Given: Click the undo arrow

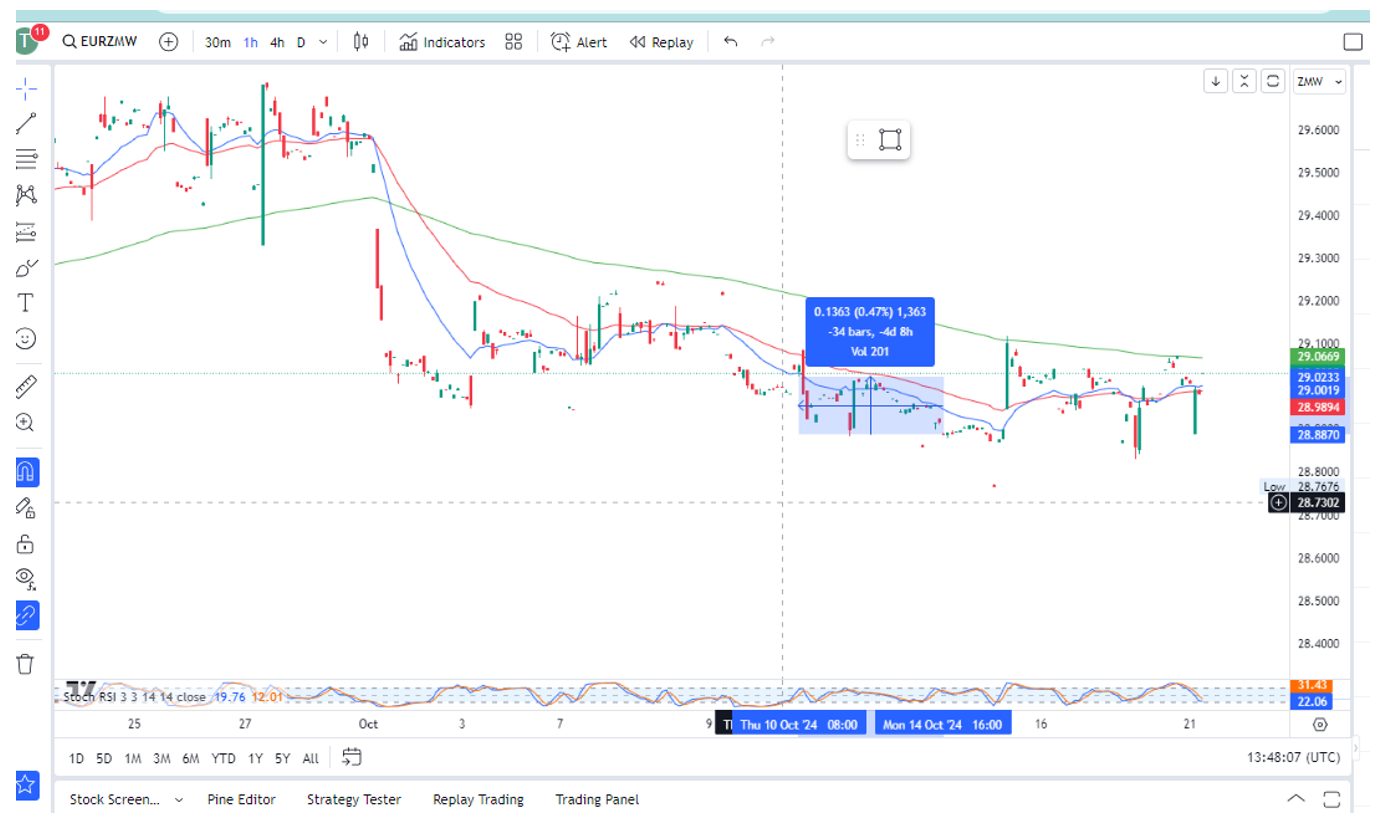Looking at the screenshot, I should click(x=731, y=42).
